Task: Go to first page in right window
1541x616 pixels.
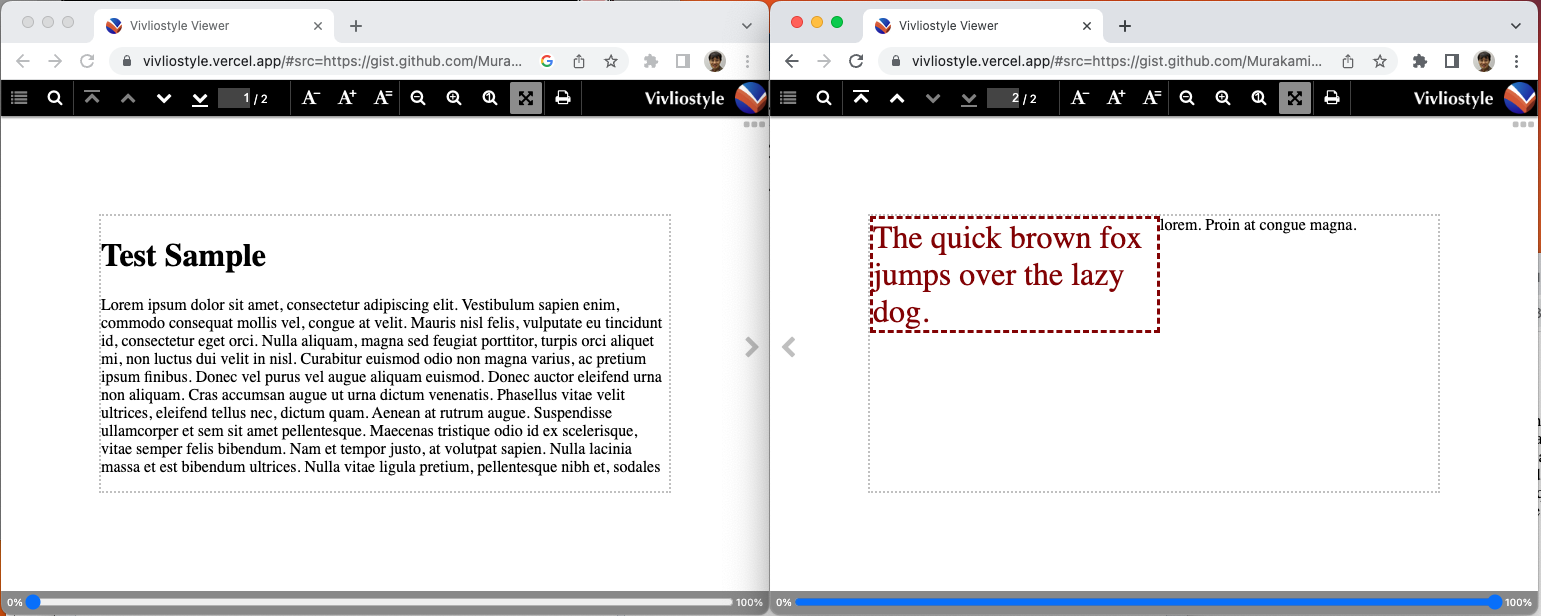Action: tap(861, 98)
